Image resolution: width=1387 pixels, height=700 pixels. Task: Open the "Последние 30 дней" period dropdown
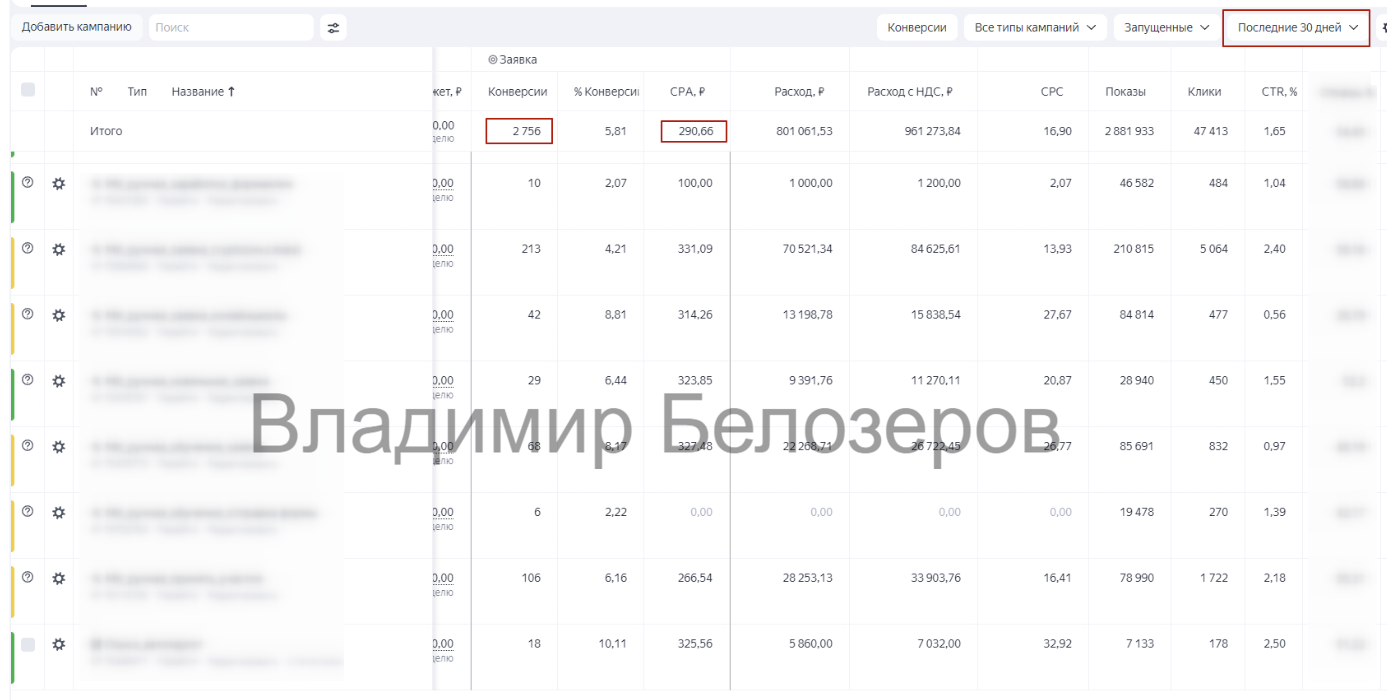click(x=1296, y=28)
